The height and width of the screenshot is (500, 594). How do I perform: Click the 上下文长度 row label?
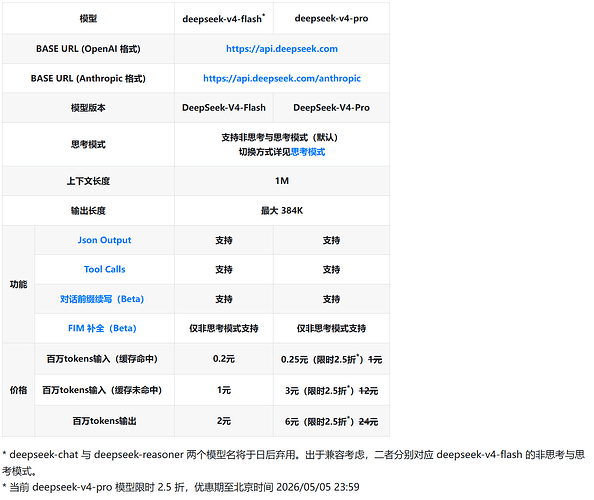[88, 181]
